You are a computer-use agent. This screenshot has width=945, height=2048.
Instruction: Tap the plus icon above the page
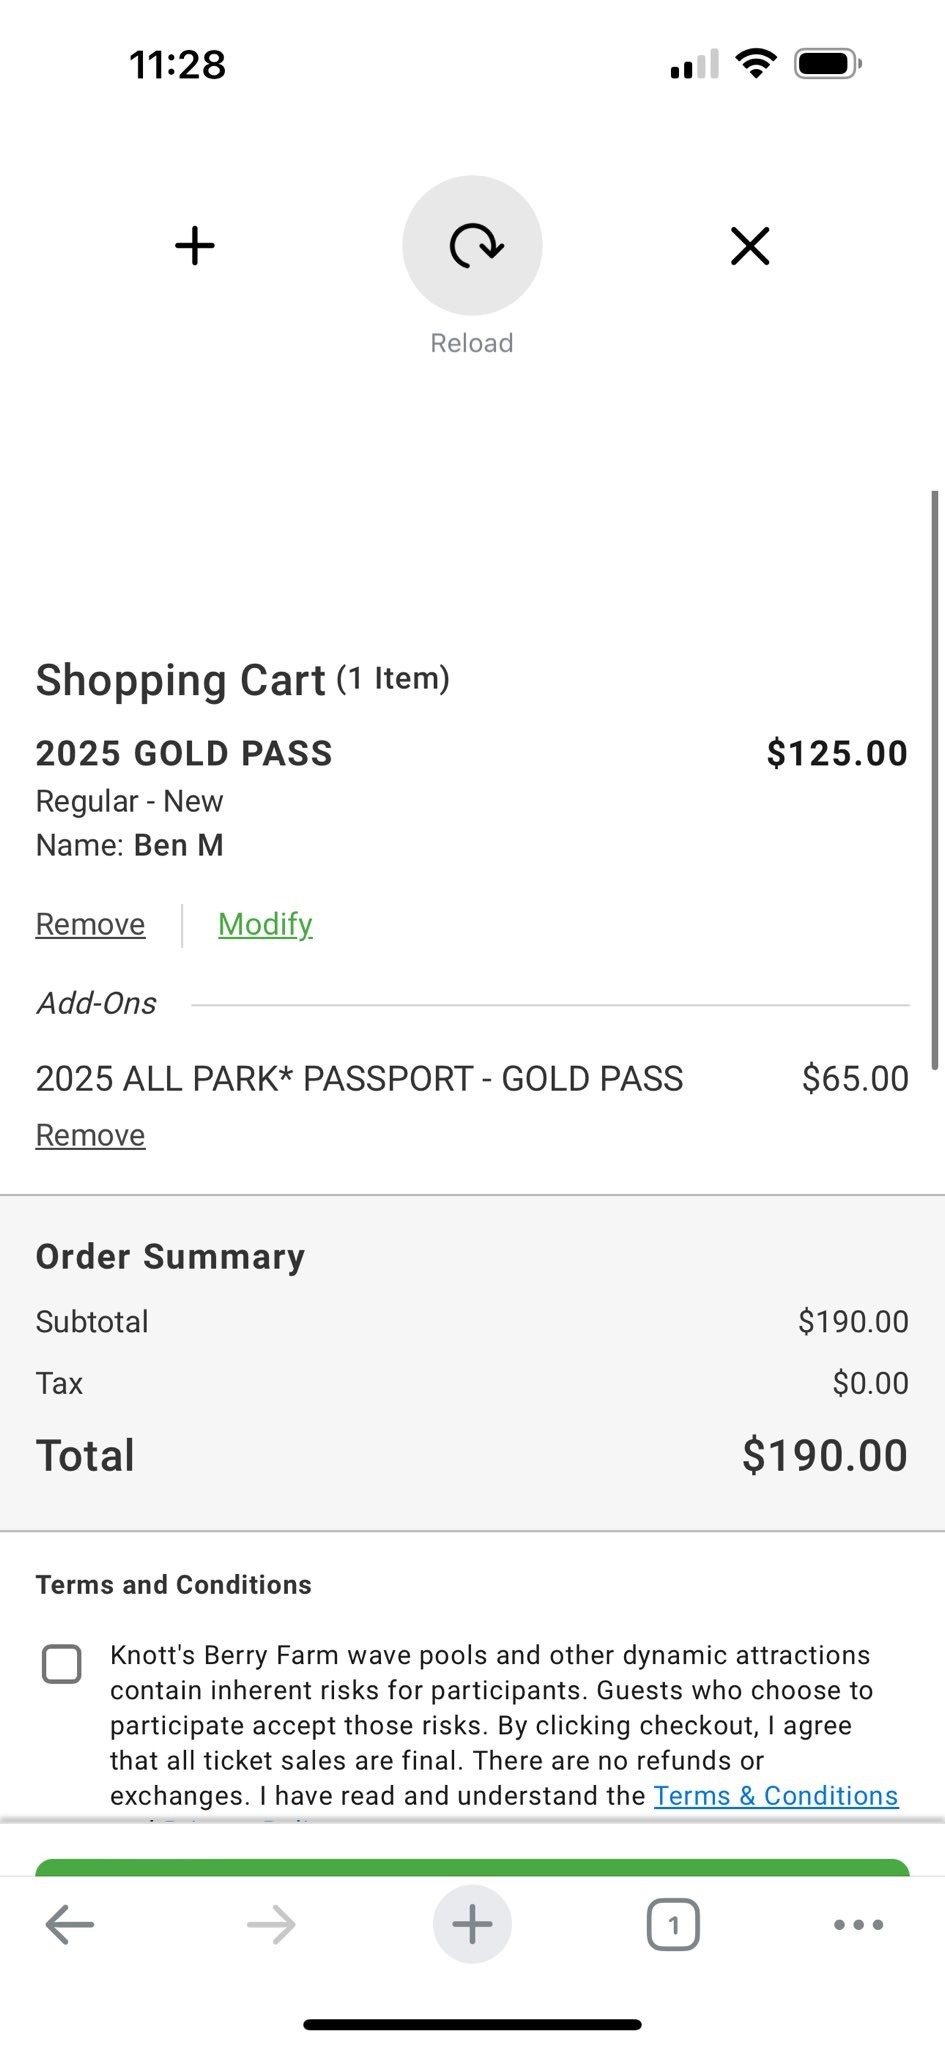(195, 246)
